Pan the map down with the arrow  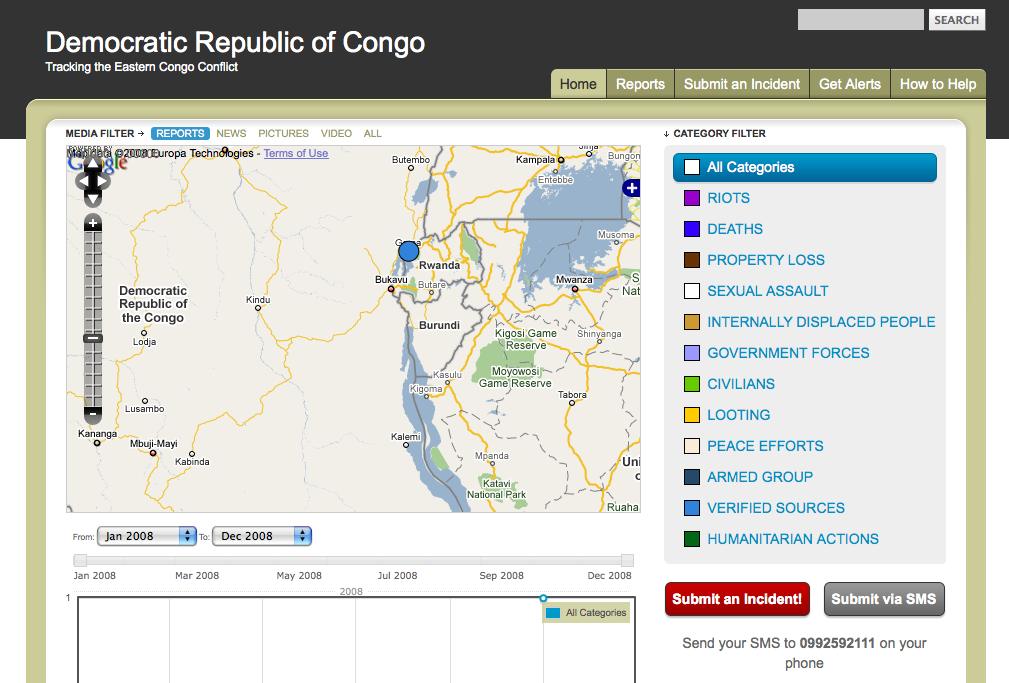click(93, 199)
